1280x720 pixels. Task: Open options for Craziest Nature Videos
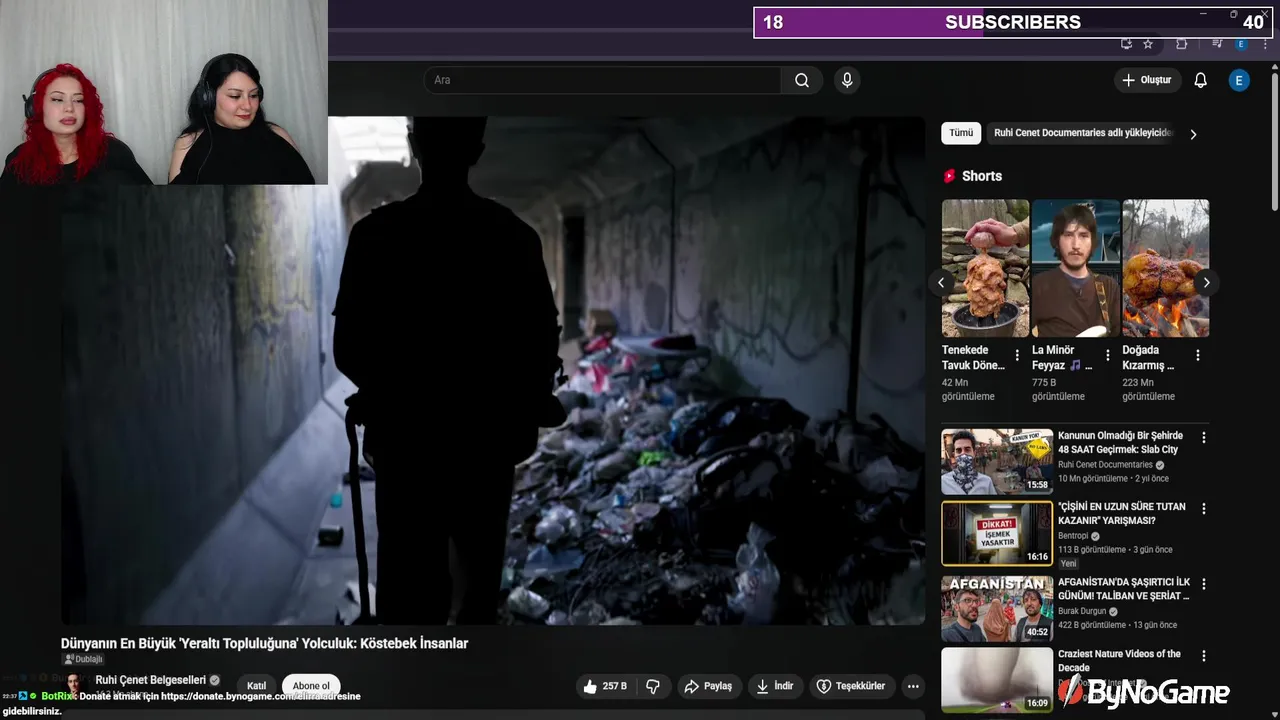[x=1204, y=656]
